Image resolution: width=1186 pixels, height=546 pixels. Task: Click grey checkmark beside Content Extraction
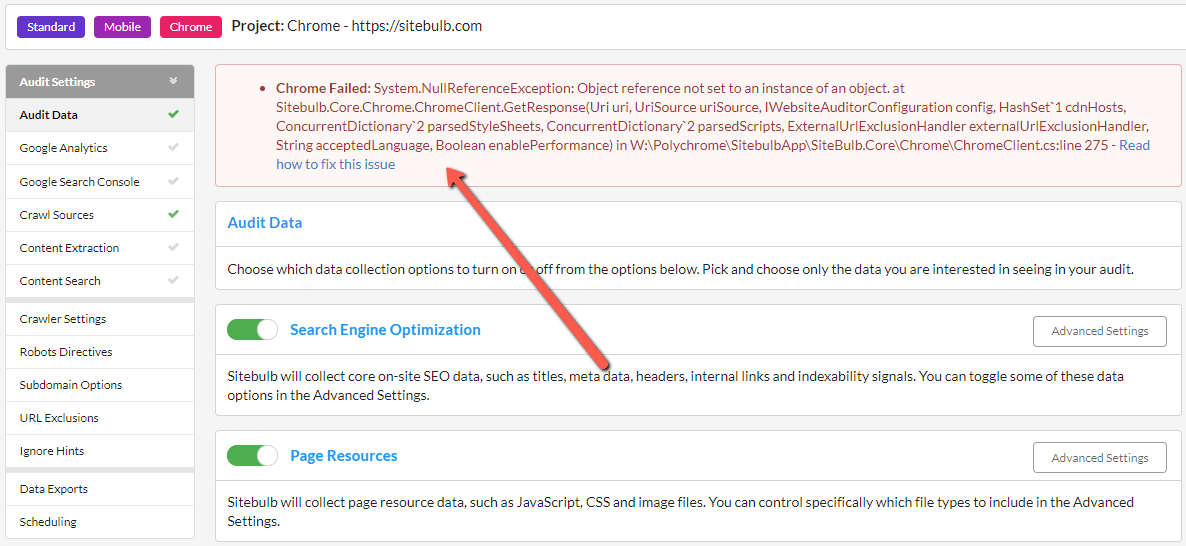(173, 247)
